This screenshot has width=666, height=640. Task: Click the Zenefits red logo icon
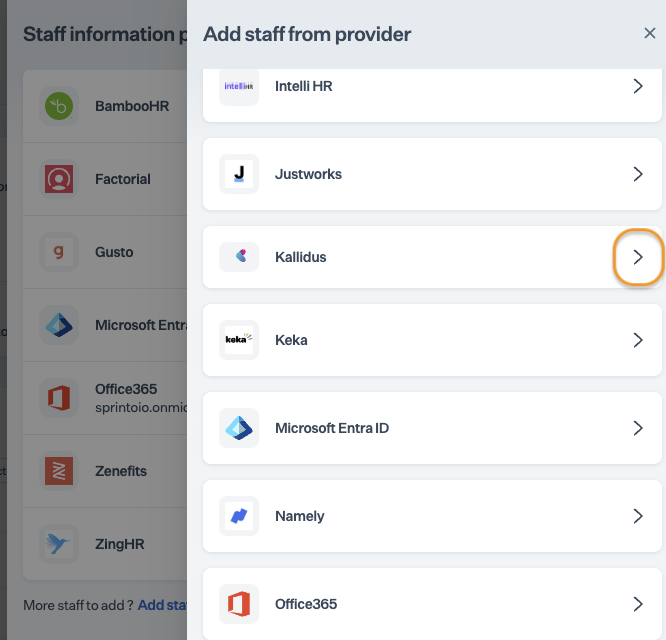tap(59, 471)
